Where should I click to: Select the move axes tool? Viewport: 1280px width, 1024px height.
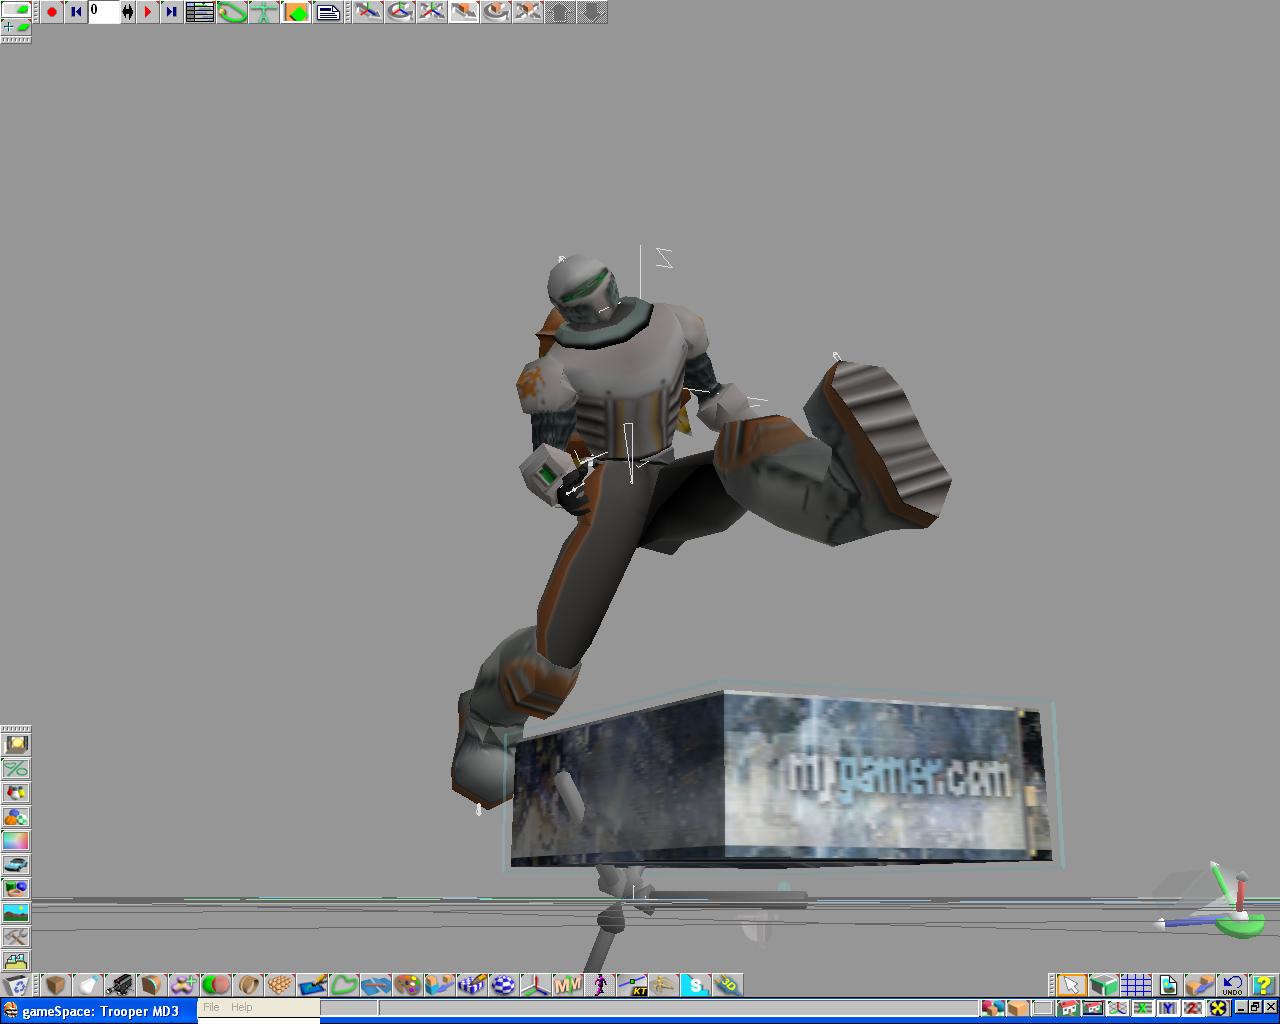(x=368, y=12)
